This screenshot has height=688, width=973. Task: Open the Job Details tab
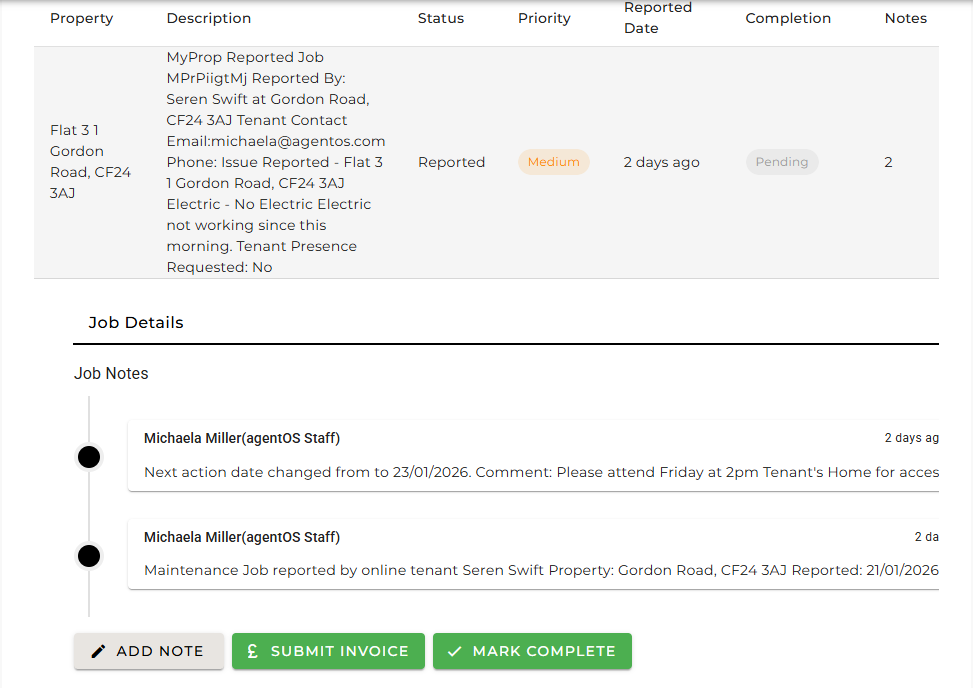[x=136, y=323]
